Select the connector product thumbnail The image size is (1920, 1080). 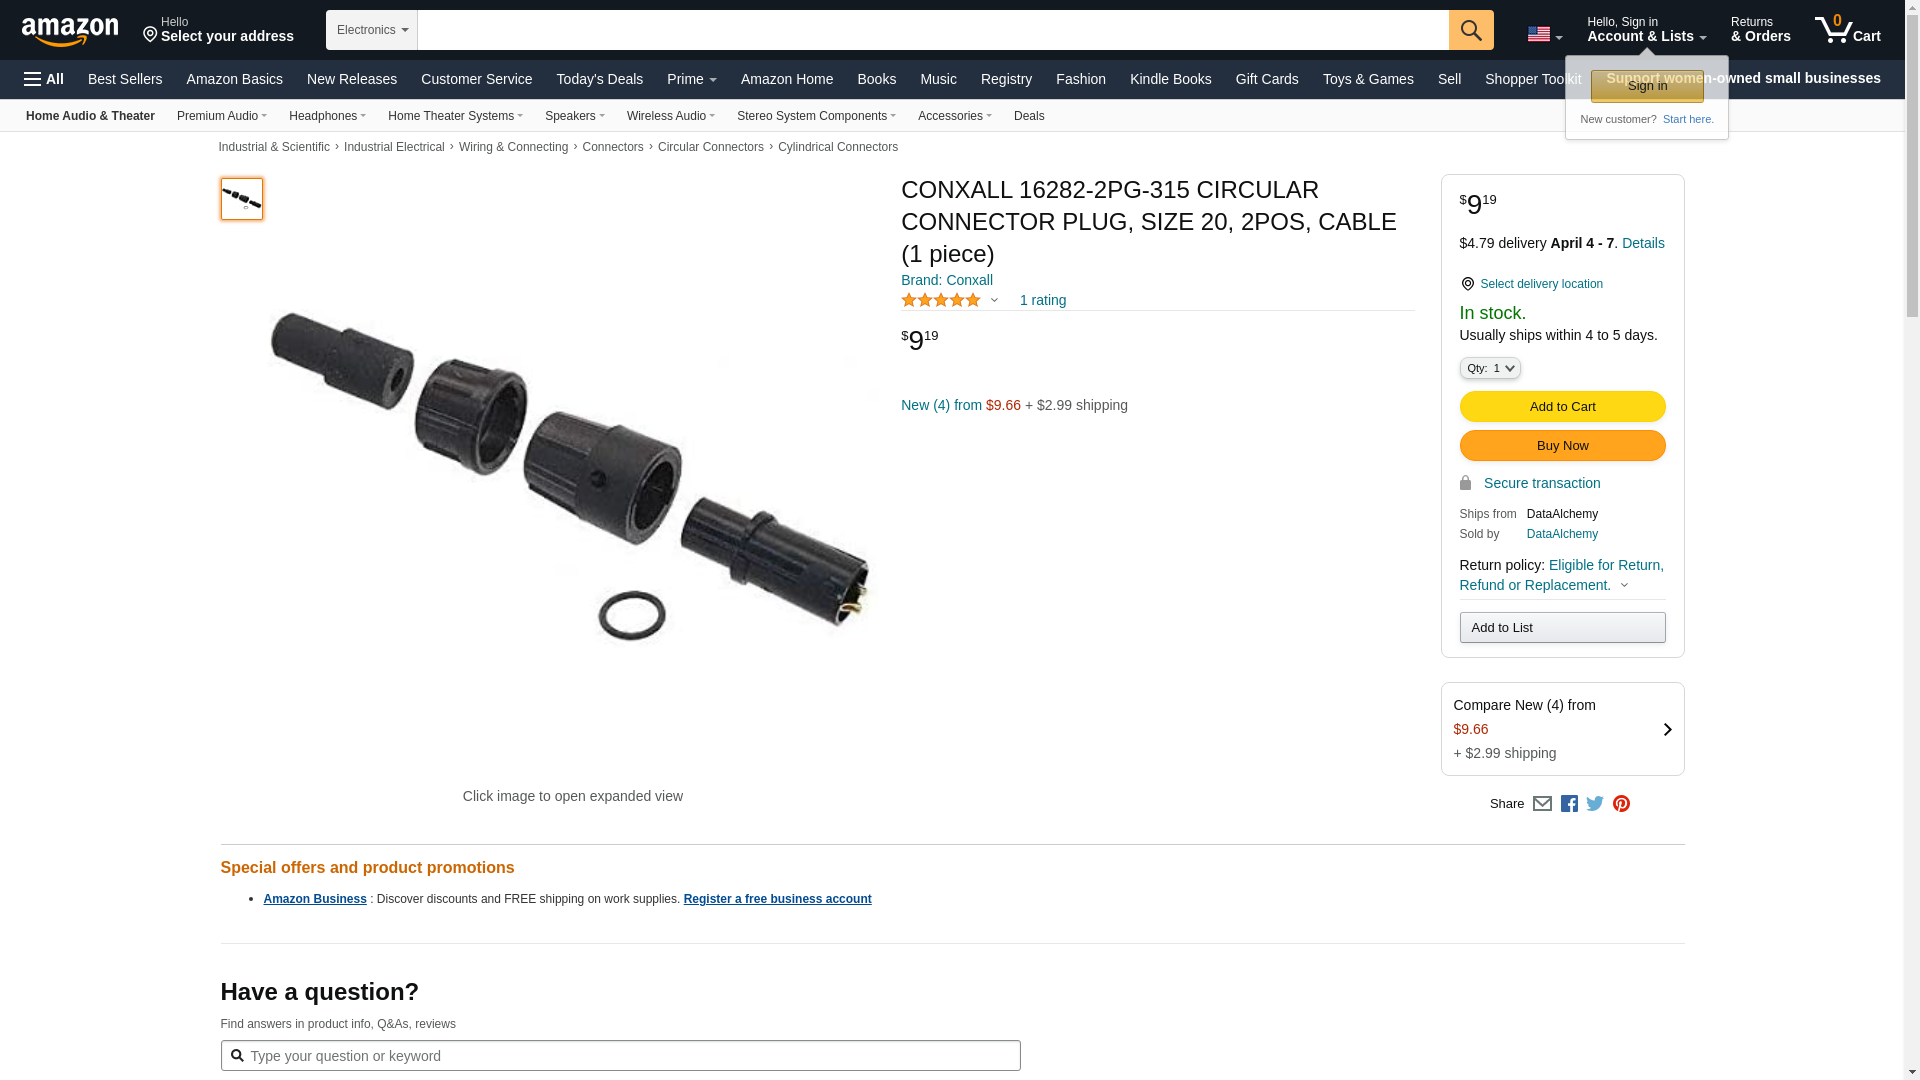click(x=242, y=199)
